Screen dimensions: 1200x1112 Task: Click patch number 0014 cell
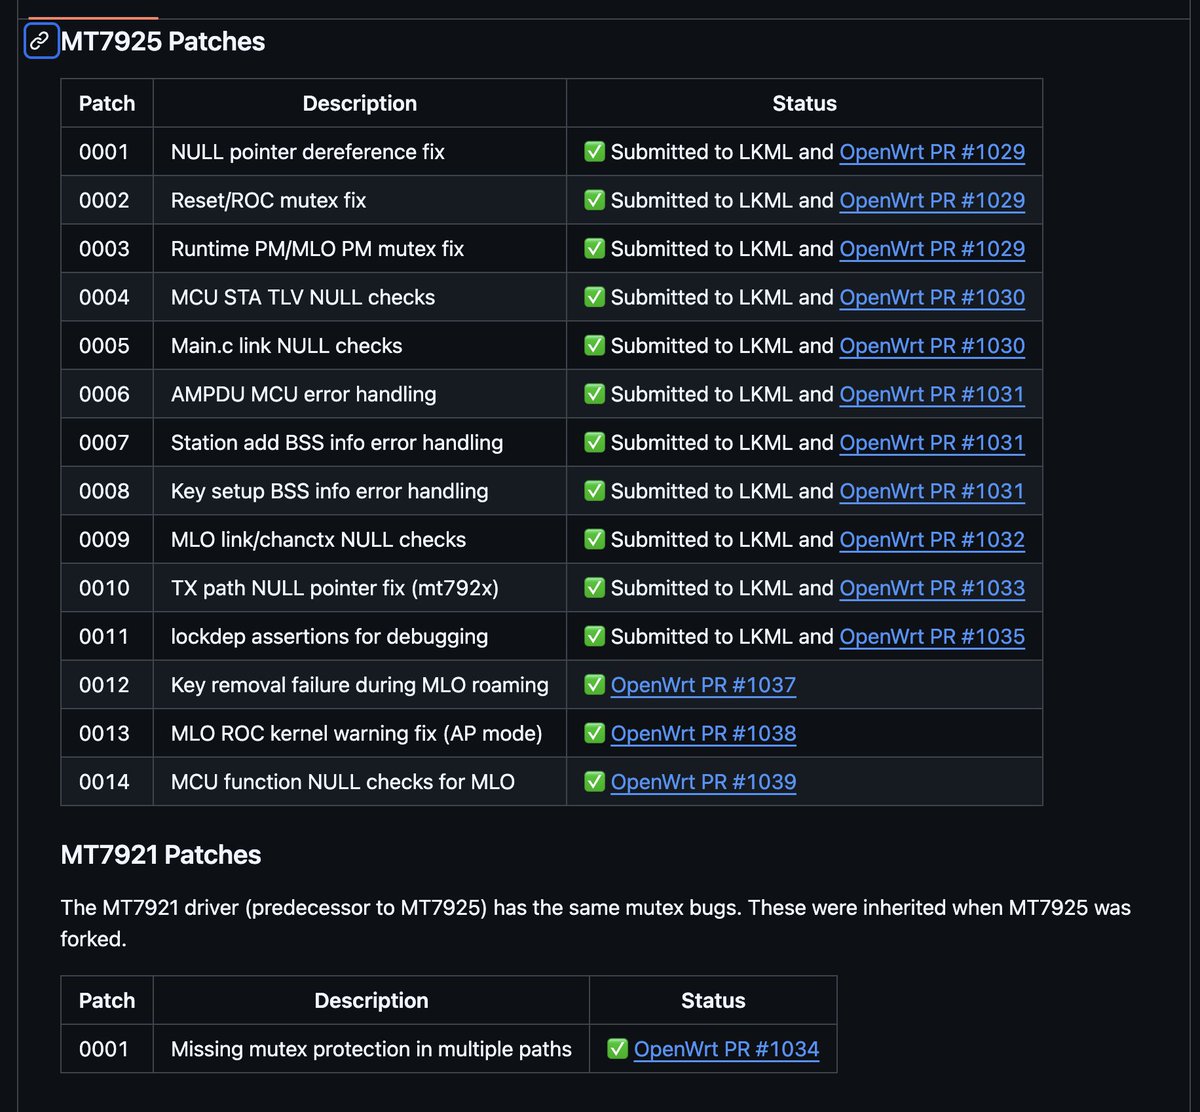click(x=107, y=782)
